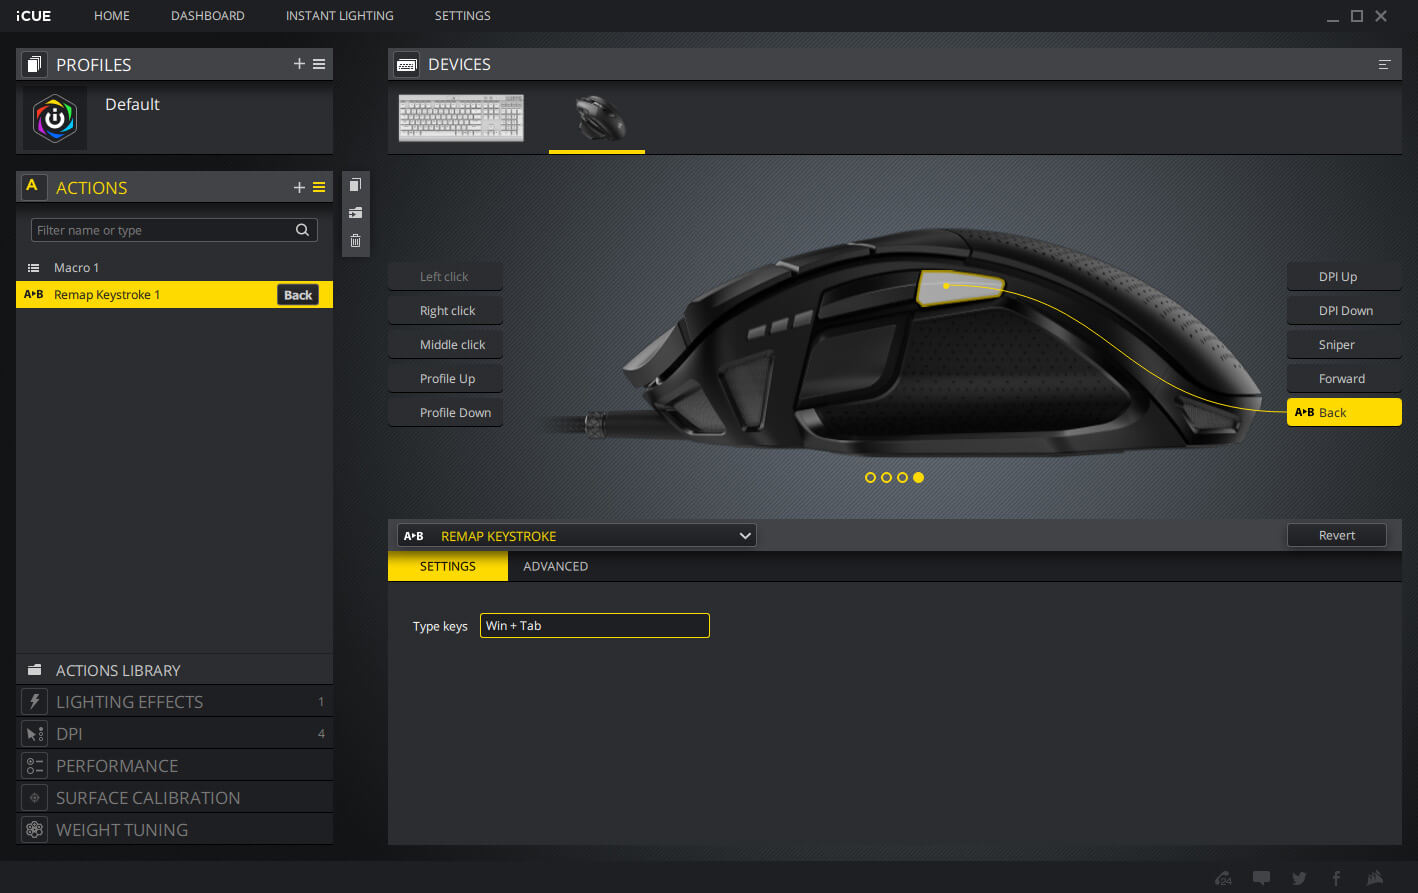This screenshot has height=893, width=1418.
Task: Select the fourth filled view dot
Action: pos(918,478)
